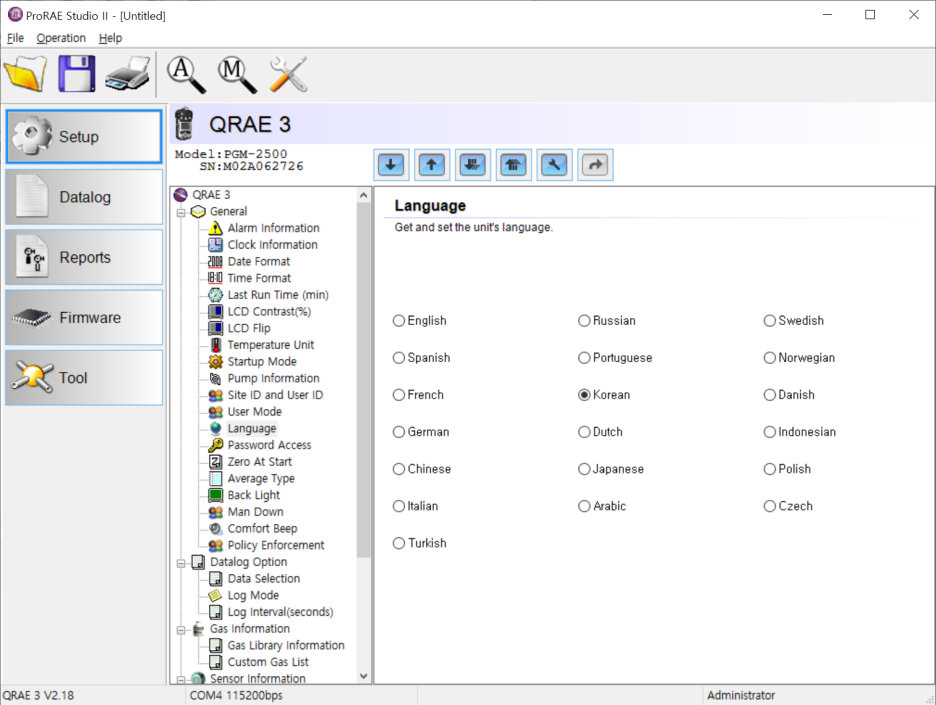Screen dimensions: 936x705
Task: Select English language option
Action: click(420, 321)
